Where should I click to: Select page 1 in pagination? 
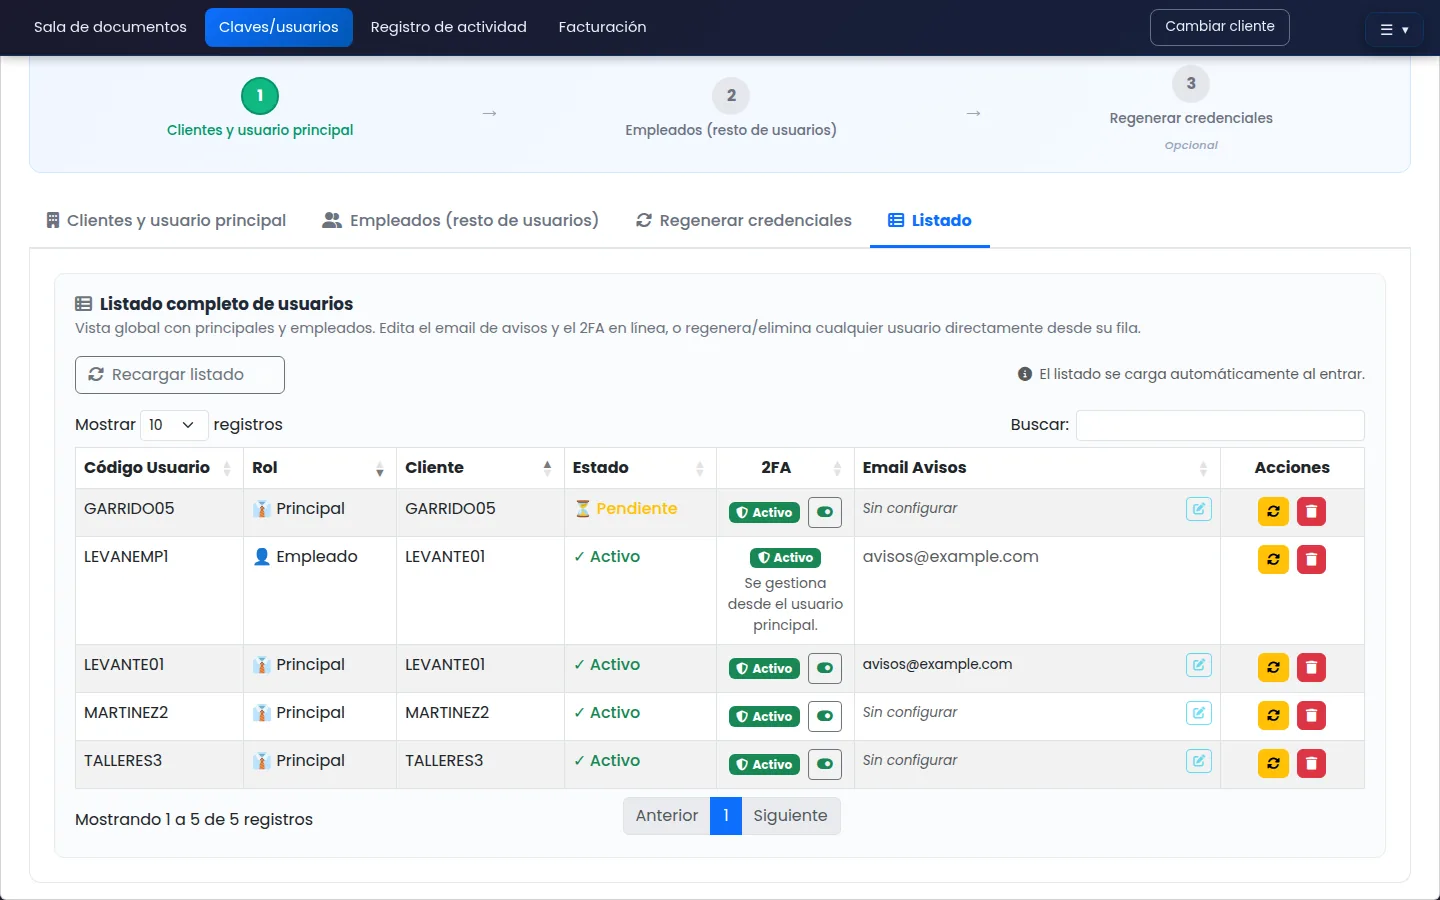726,816
